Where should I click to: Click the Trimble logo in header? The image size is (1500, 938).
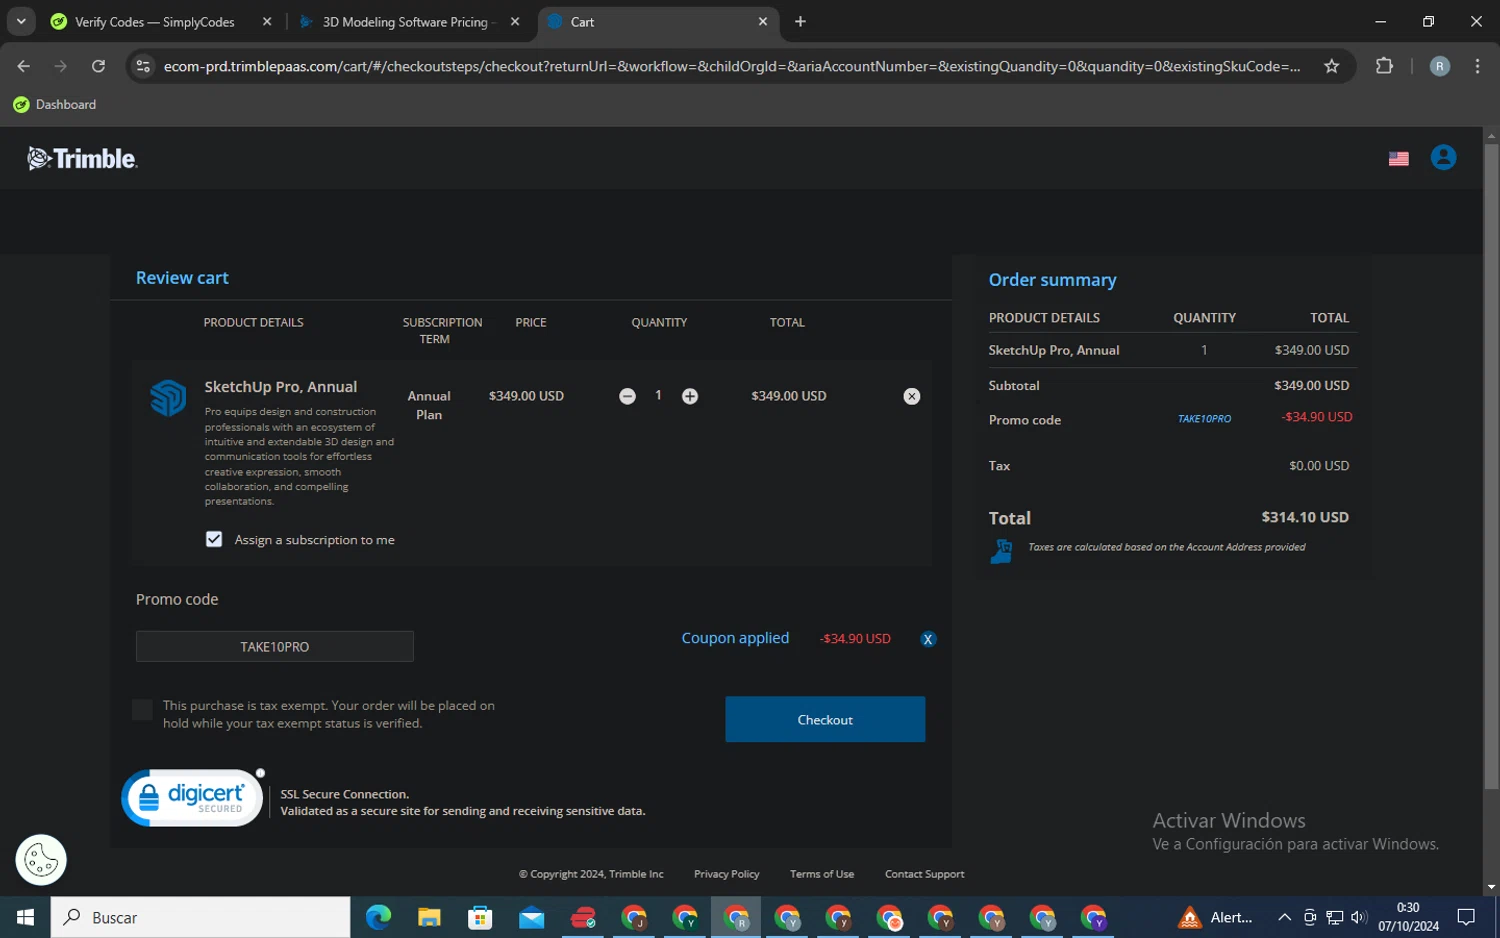click(82, 158)
